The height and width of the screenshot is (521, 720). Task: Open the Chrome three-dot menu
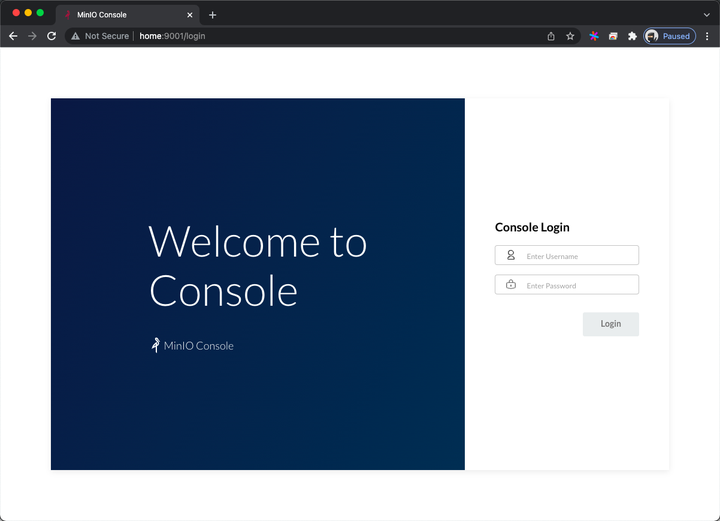(707, 36)
